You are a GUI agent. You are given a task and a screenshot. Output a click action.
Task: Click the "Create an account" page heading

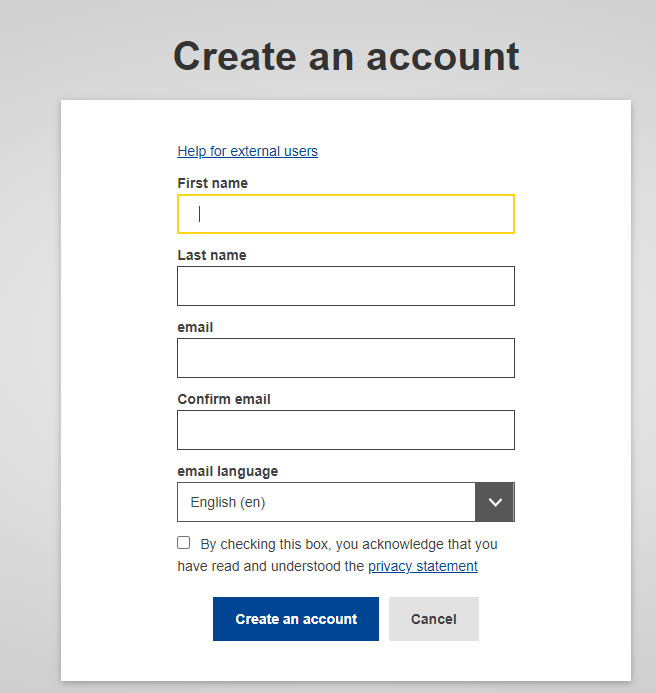pyautogui.click(x=346, y=56)
